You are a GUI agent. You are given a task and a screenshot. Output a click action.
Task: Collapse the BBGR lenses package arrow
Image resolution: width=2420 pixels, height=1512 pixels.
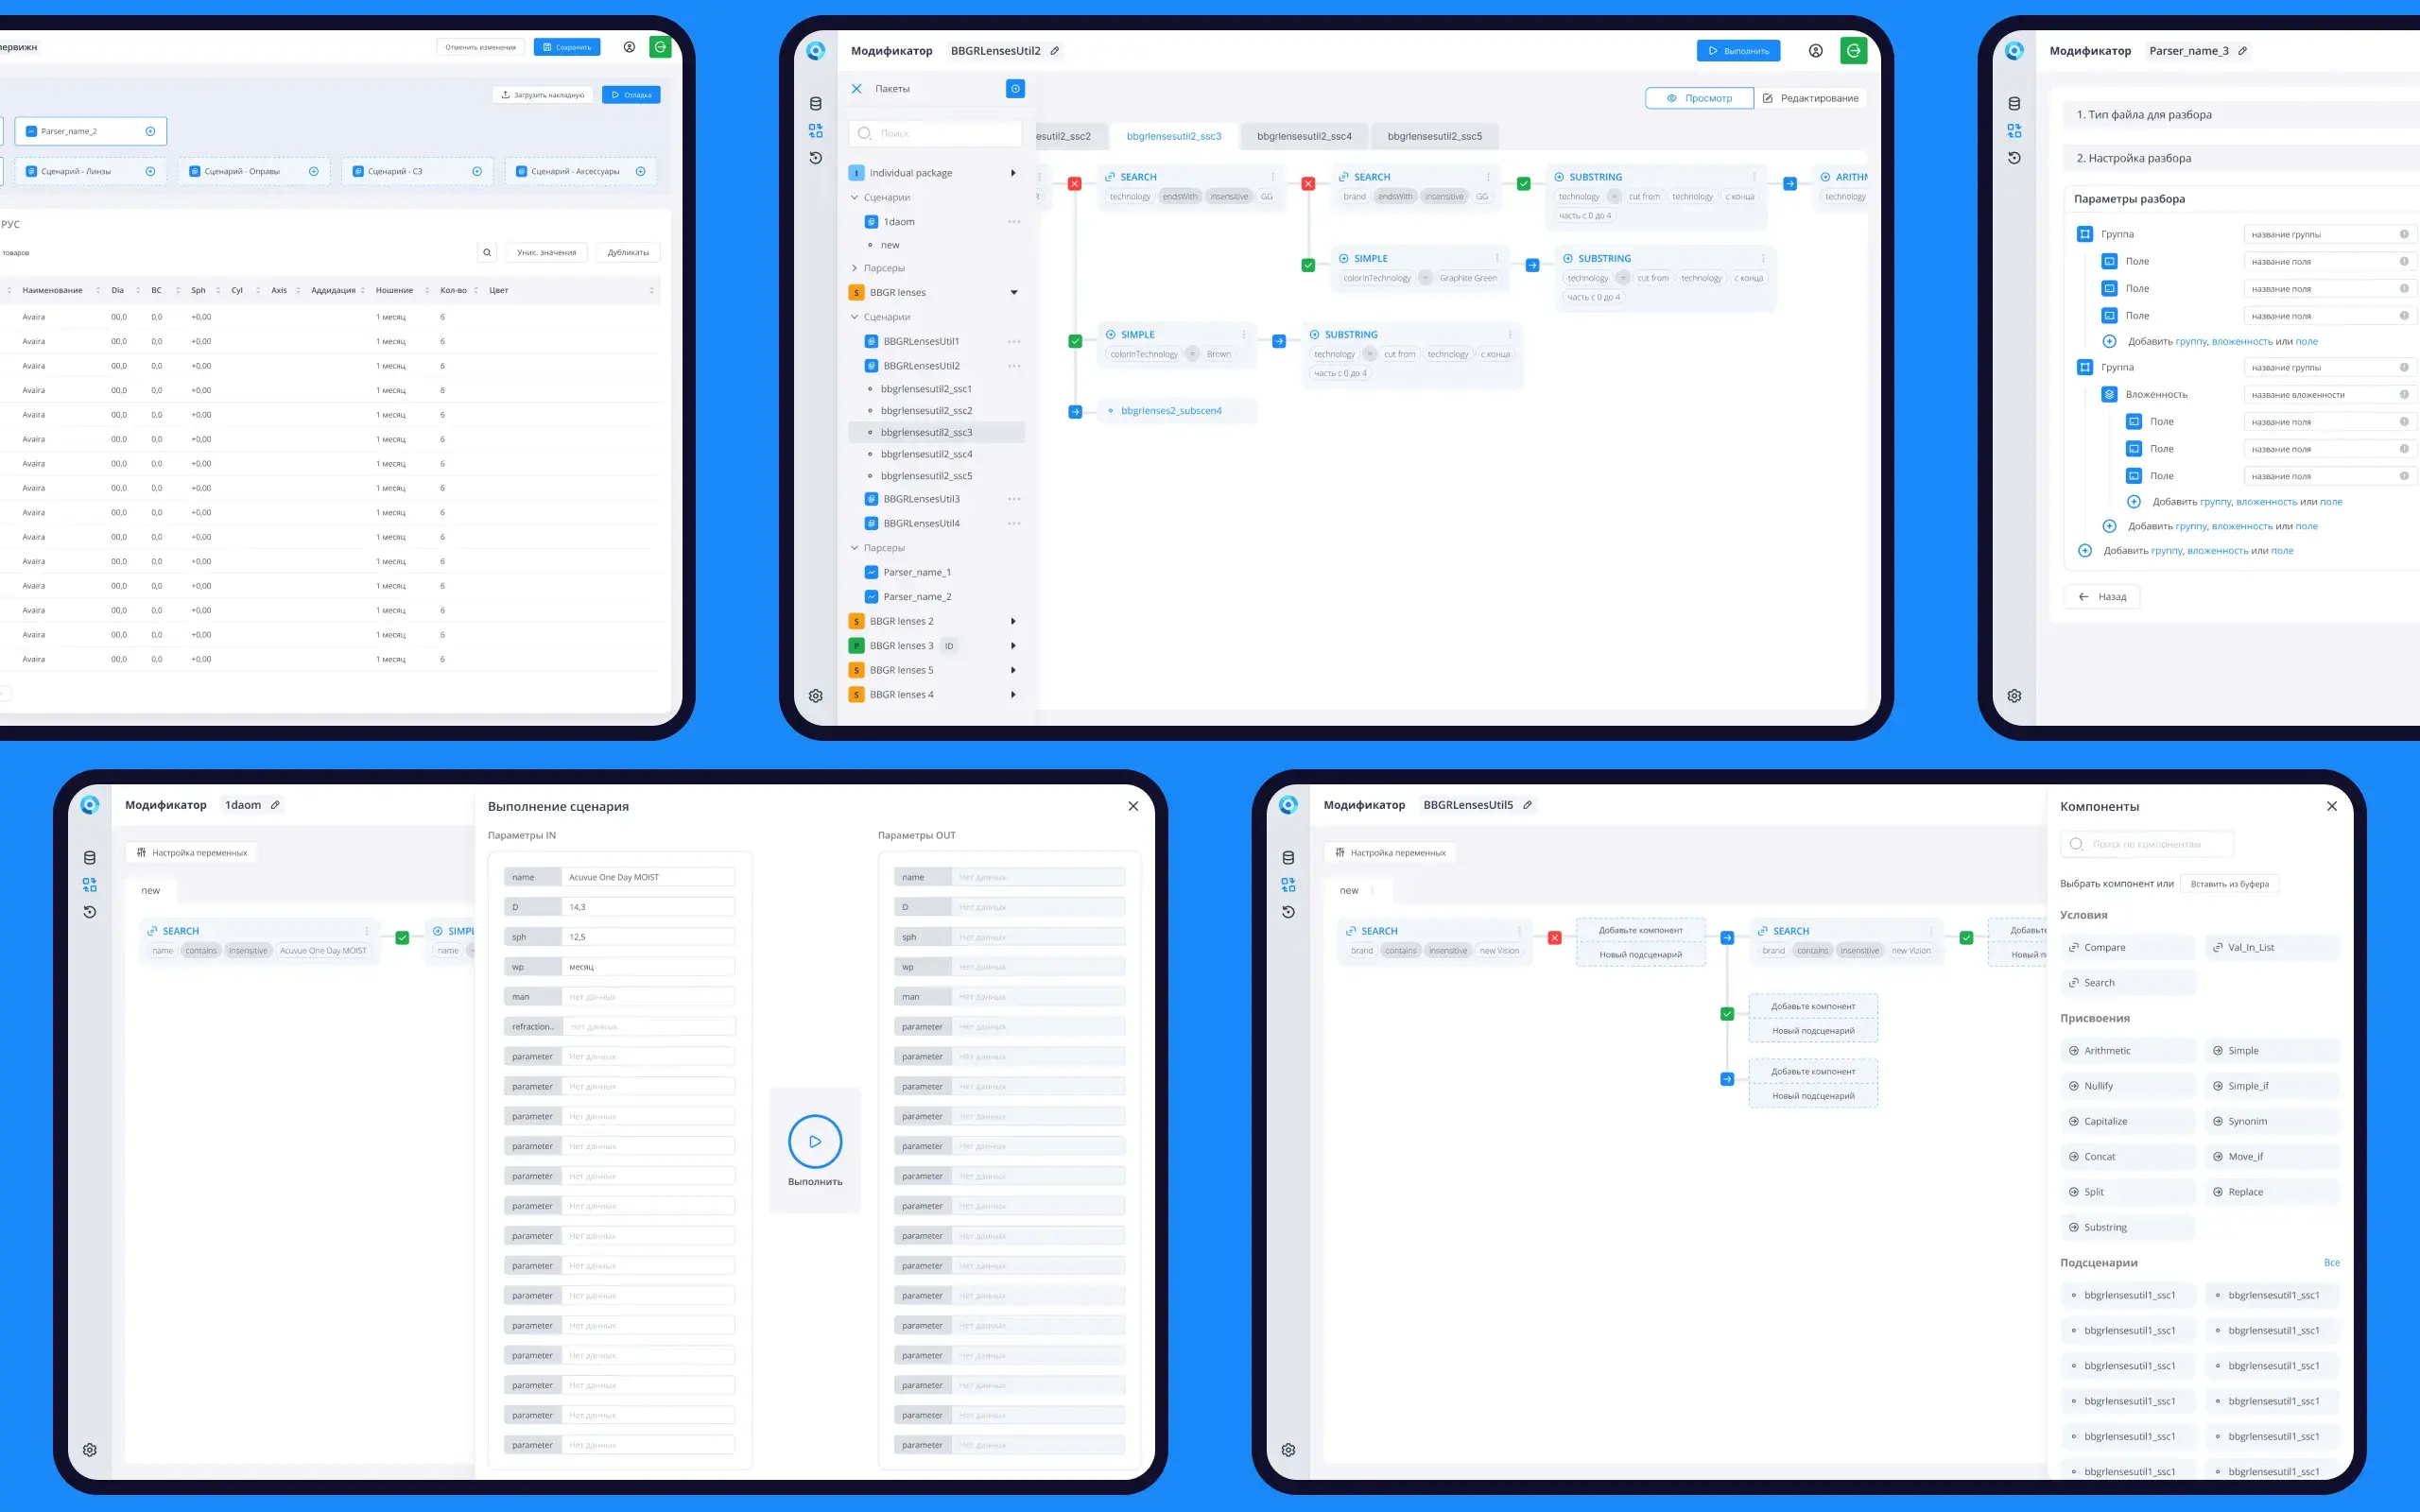point(1014,293)
